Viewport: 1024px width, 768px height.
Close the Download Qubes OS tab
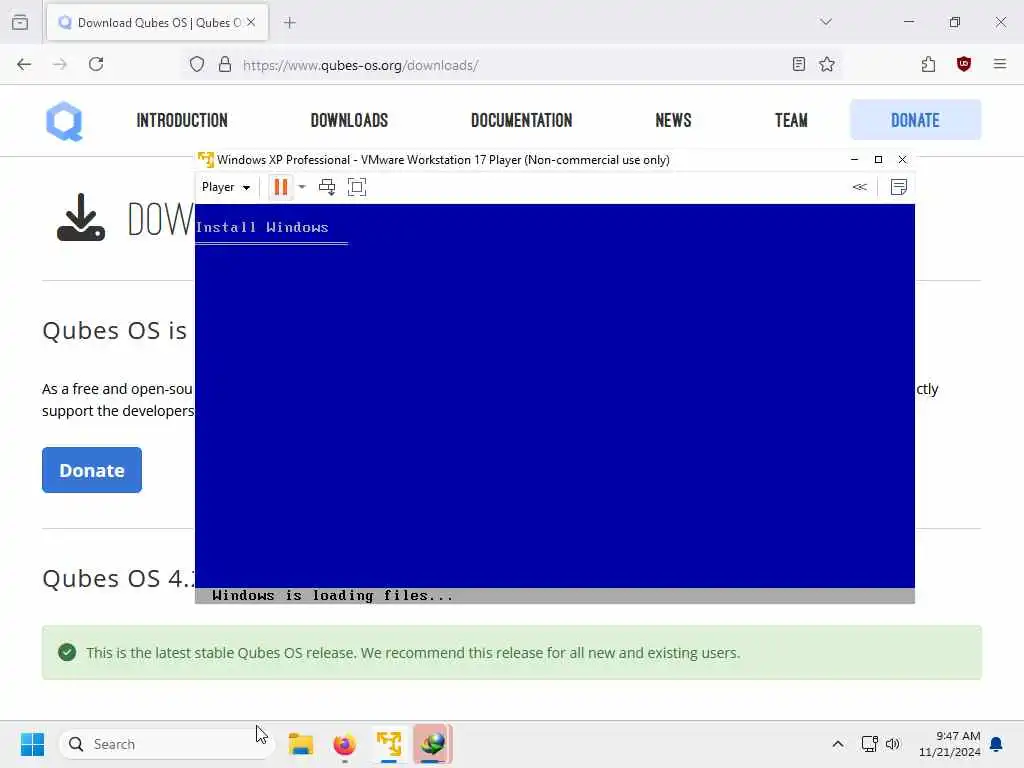[x=251, y=22]
